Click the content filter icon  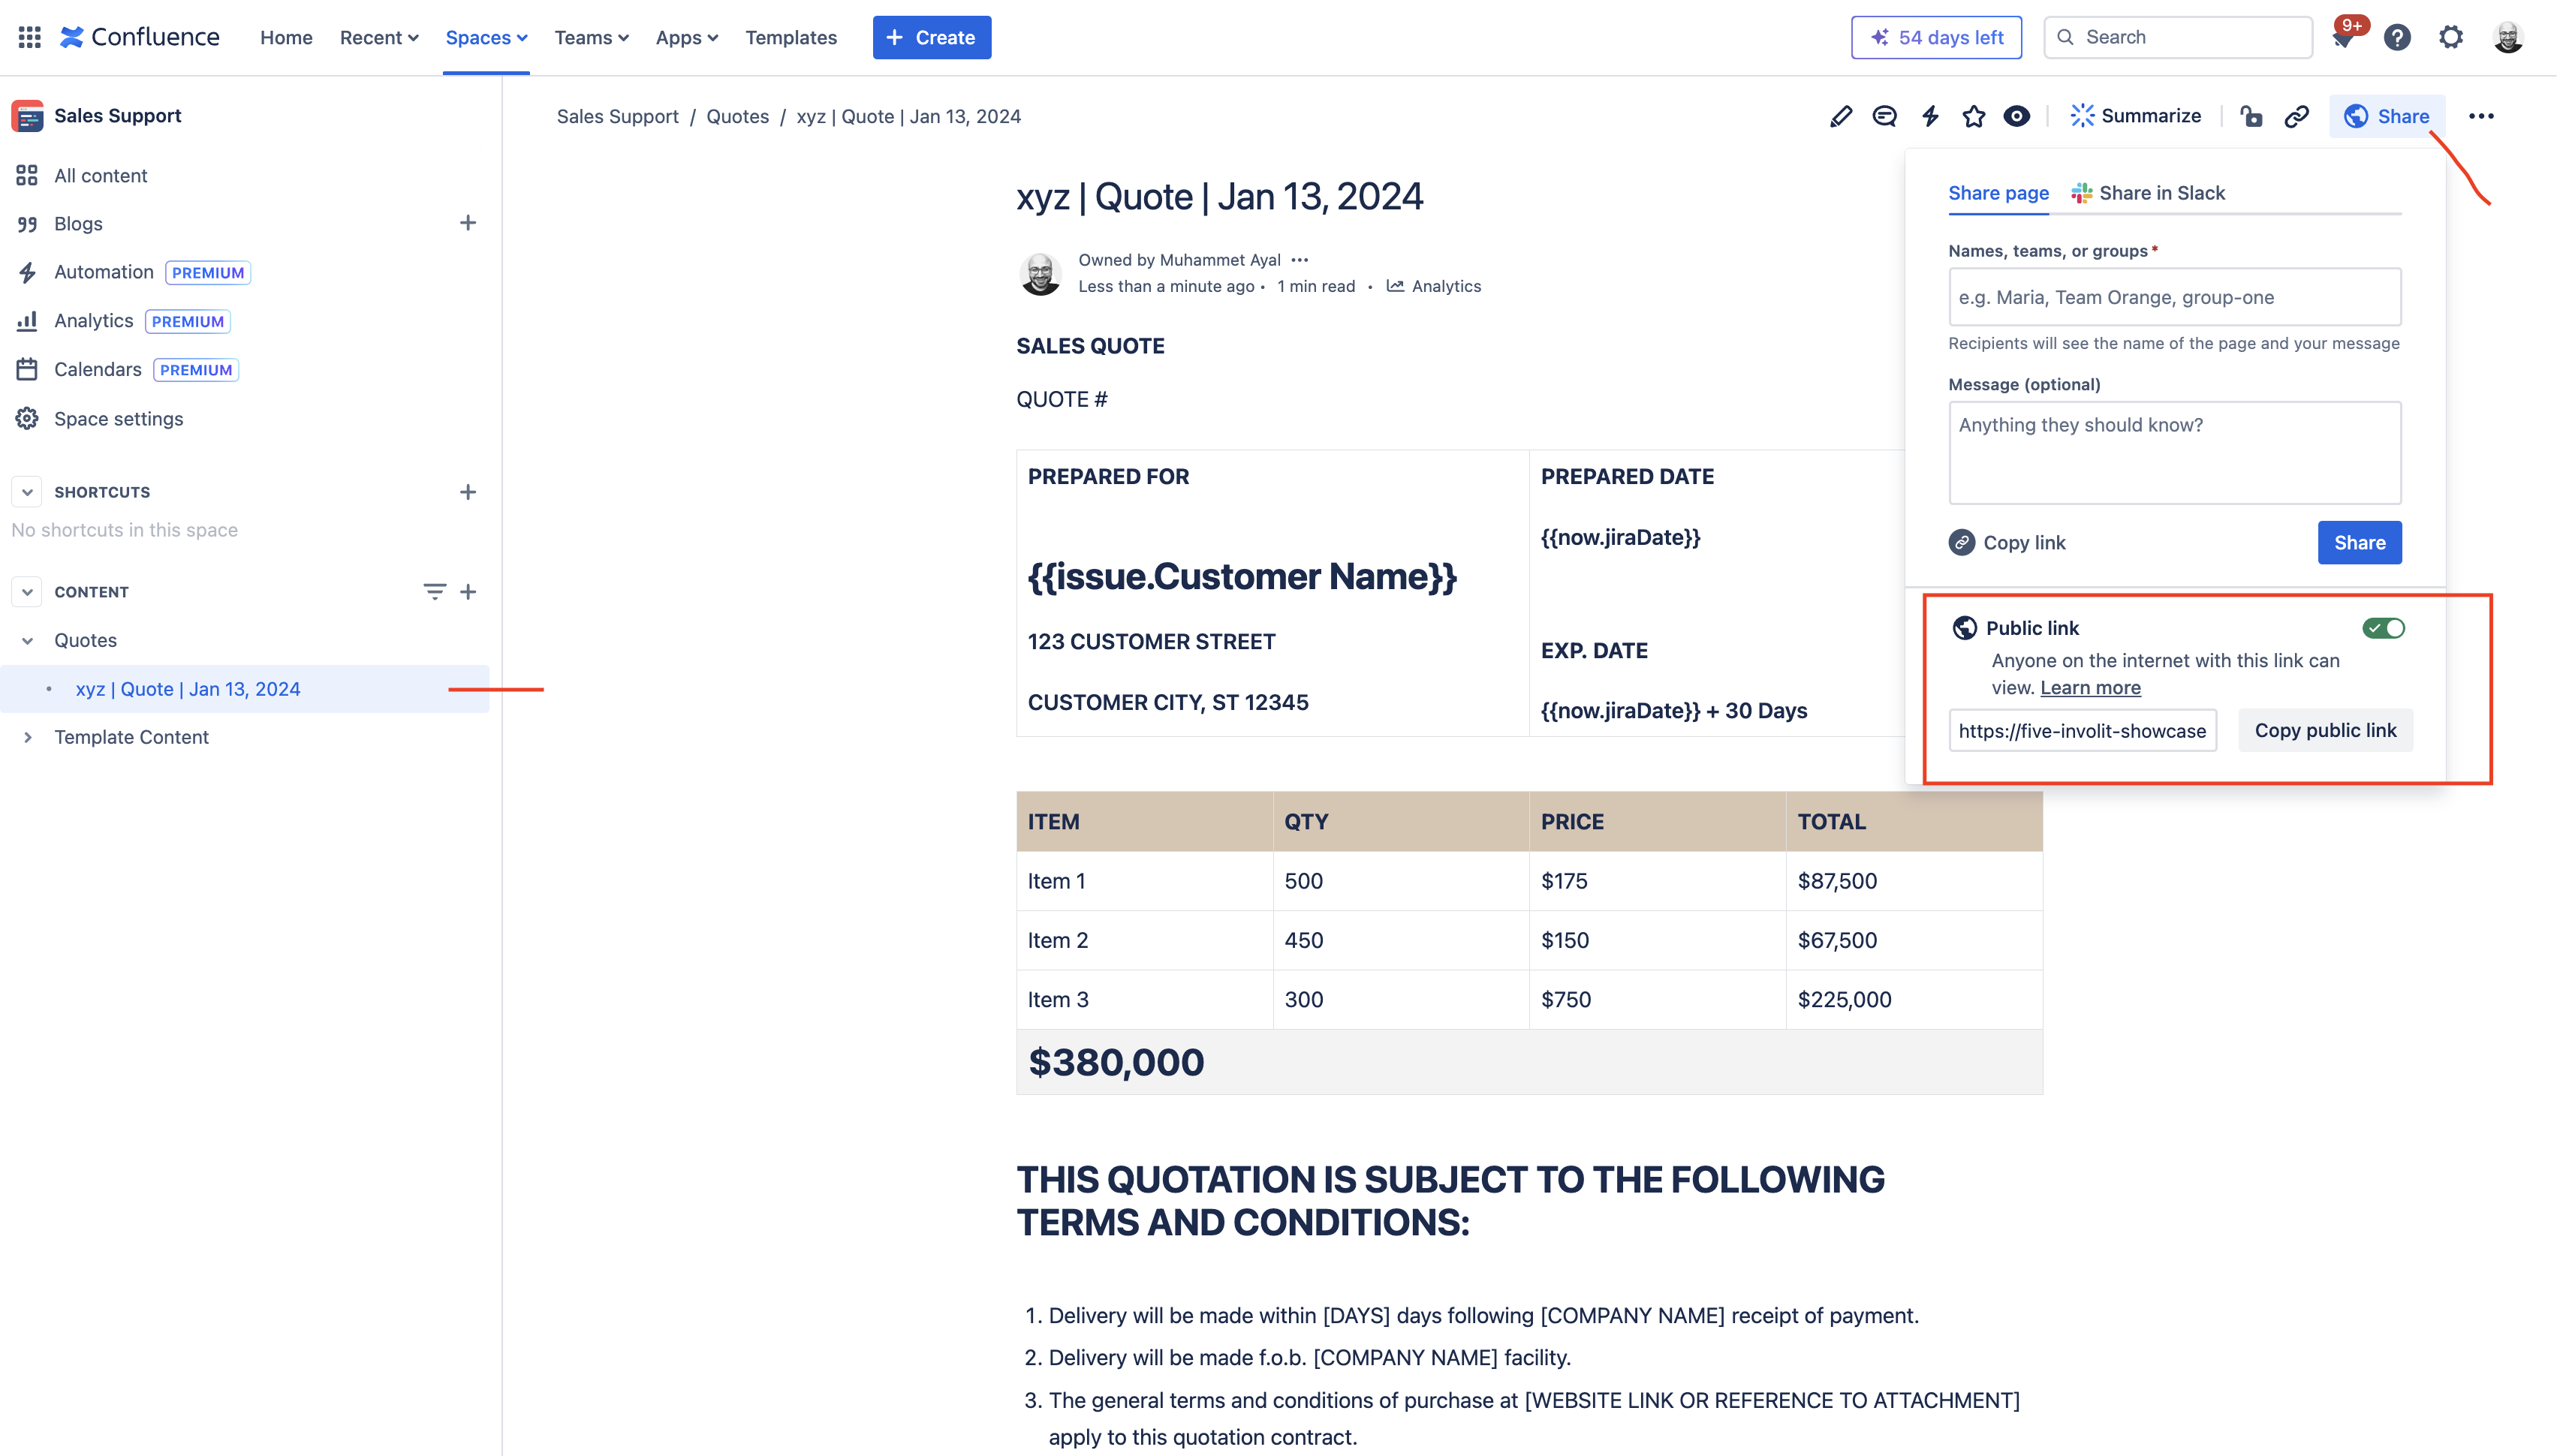click(x=434, y=592)
